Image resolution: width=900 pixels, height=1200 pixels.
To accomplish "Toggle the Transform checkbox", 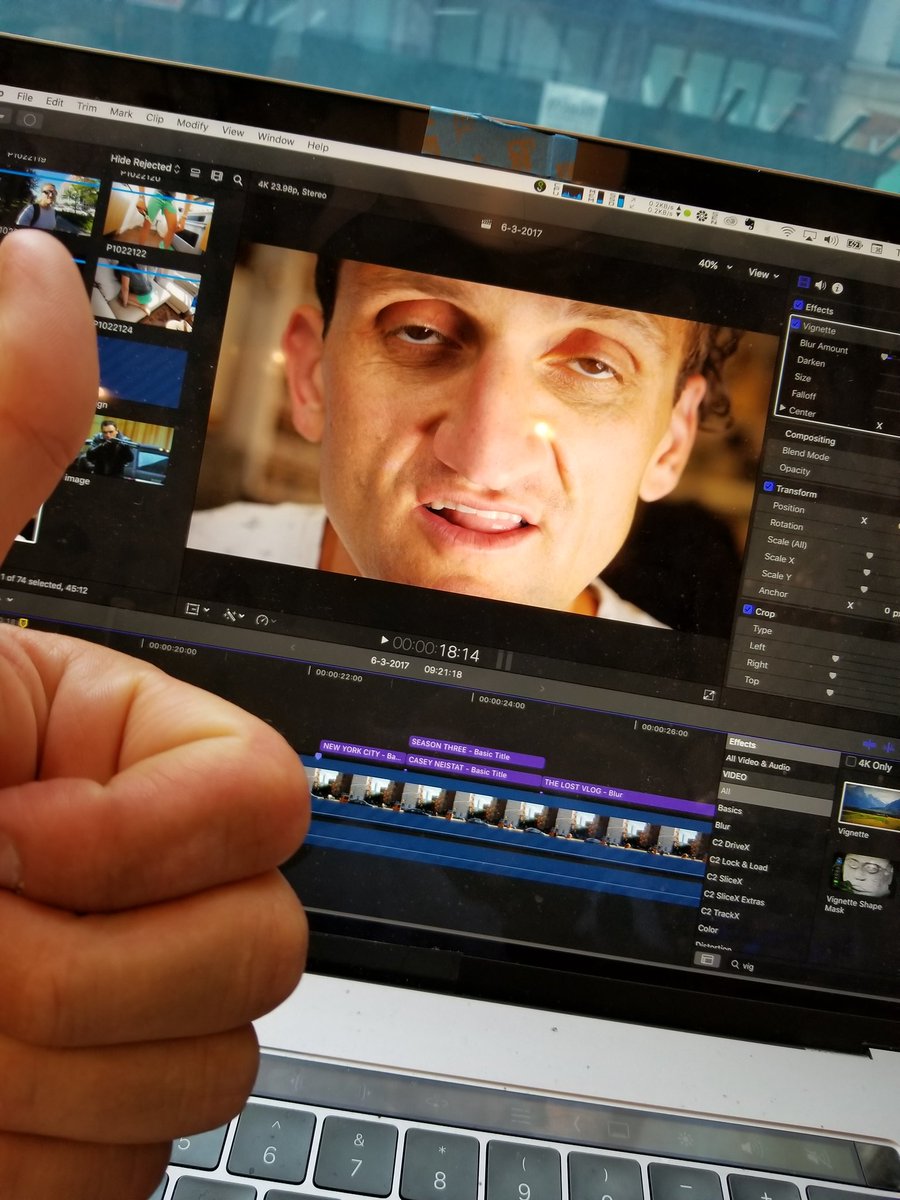I will 769,487.
